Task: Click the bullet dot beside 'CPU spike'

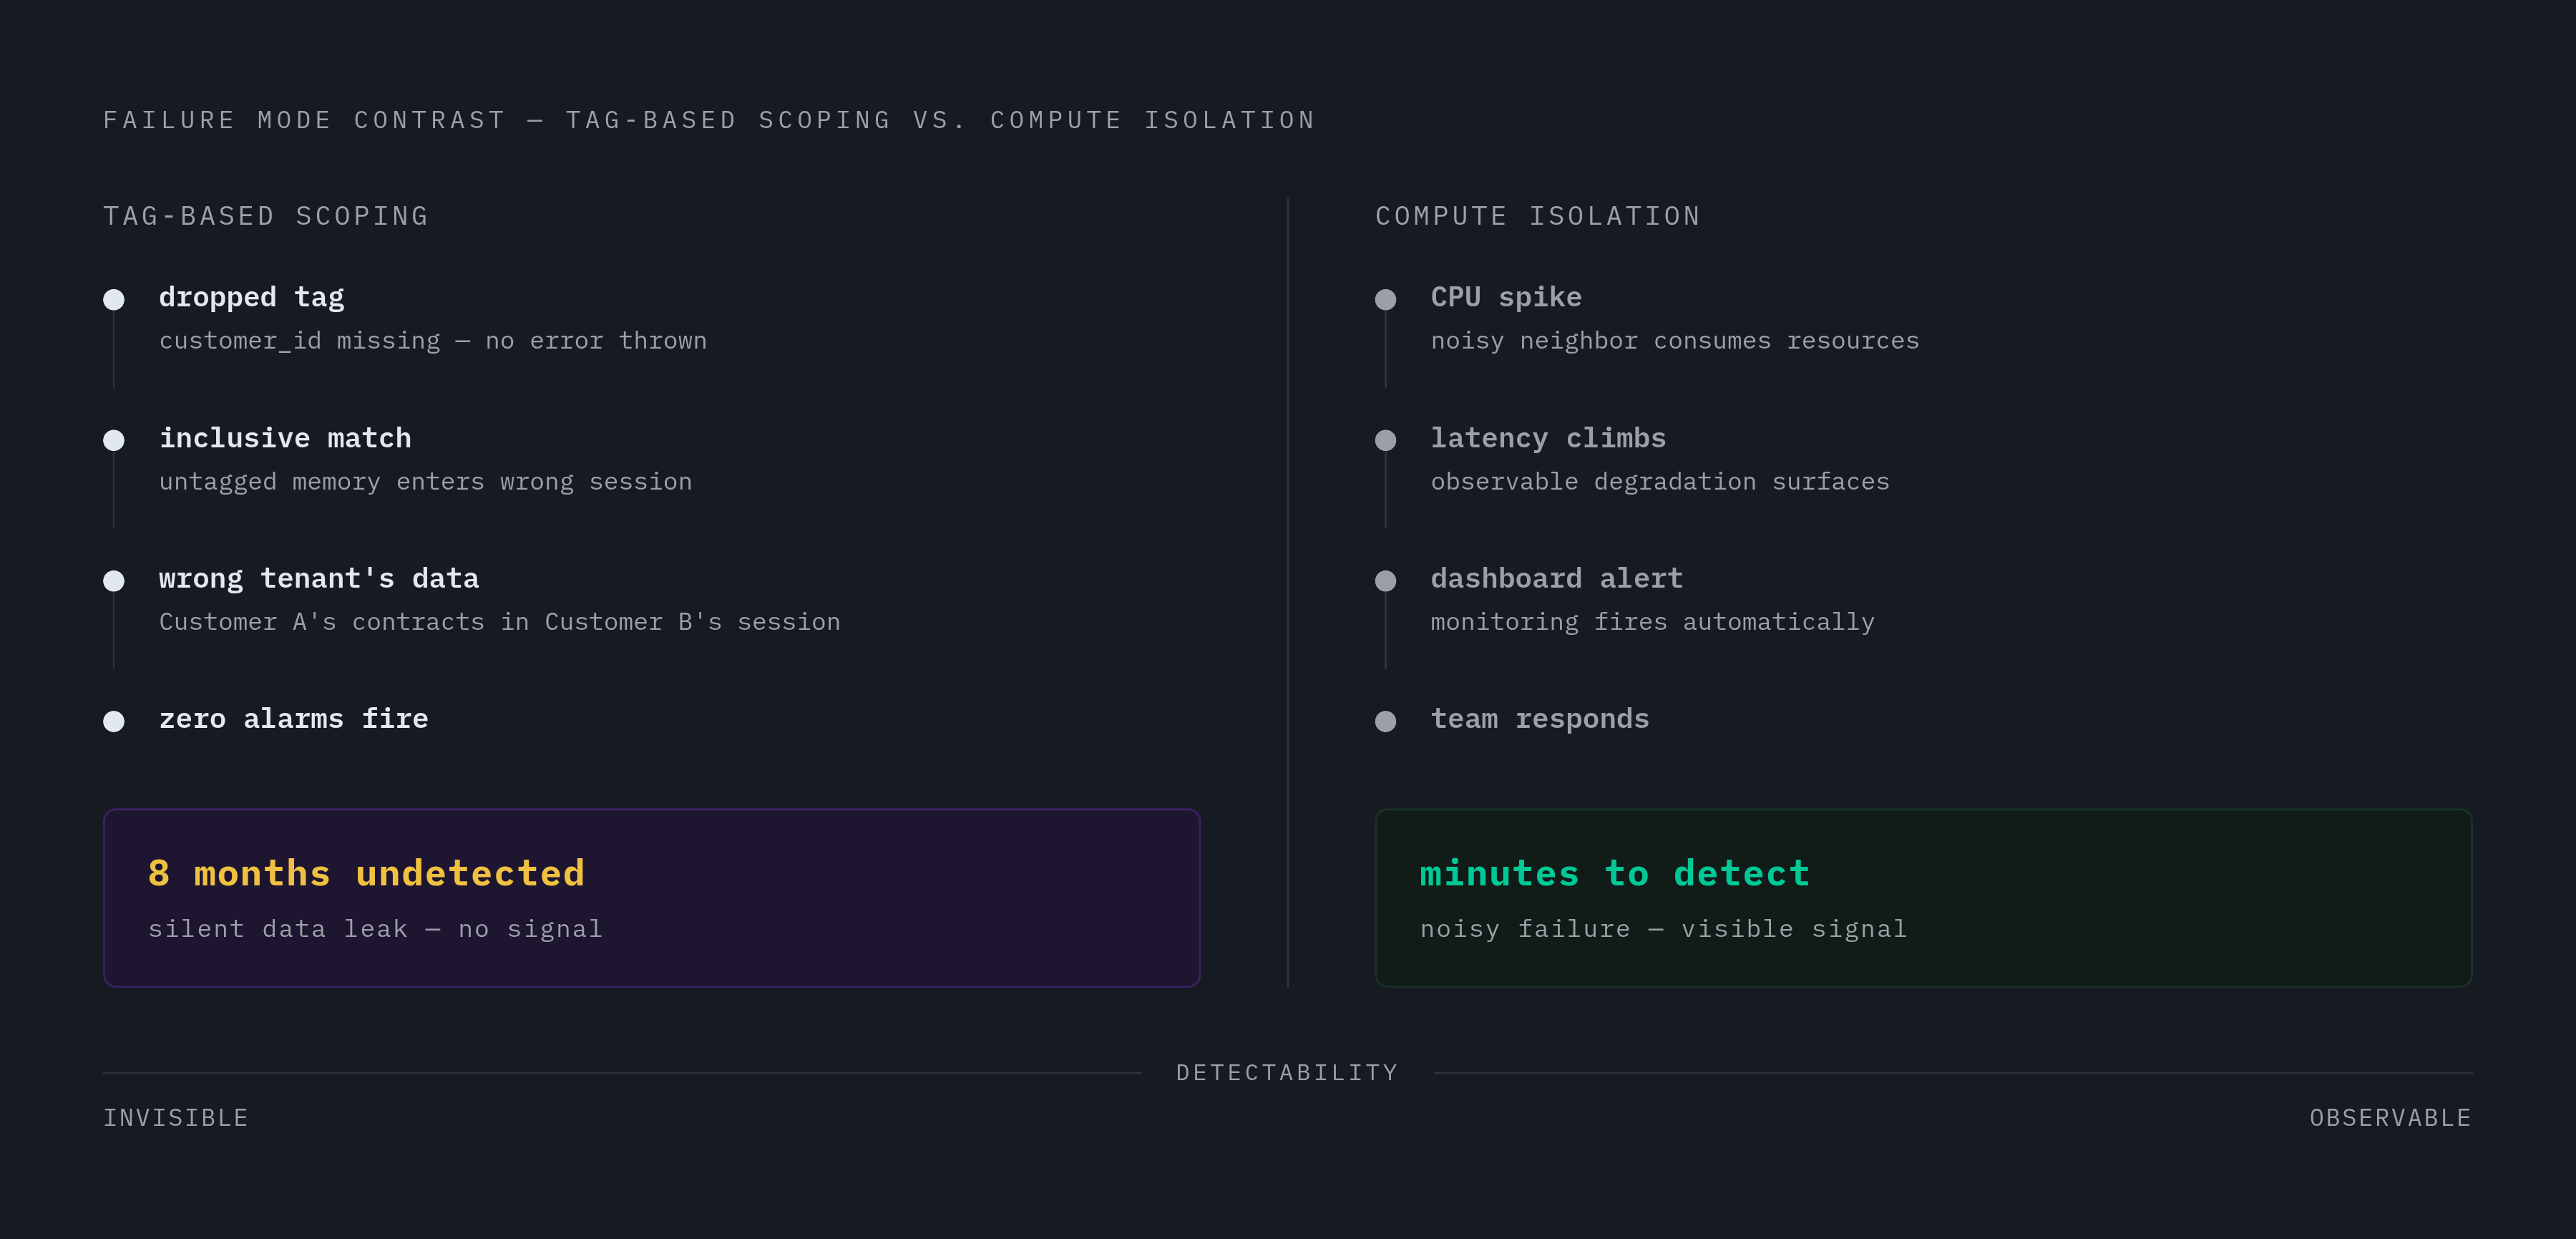Action: click(x=1385, y=299)
